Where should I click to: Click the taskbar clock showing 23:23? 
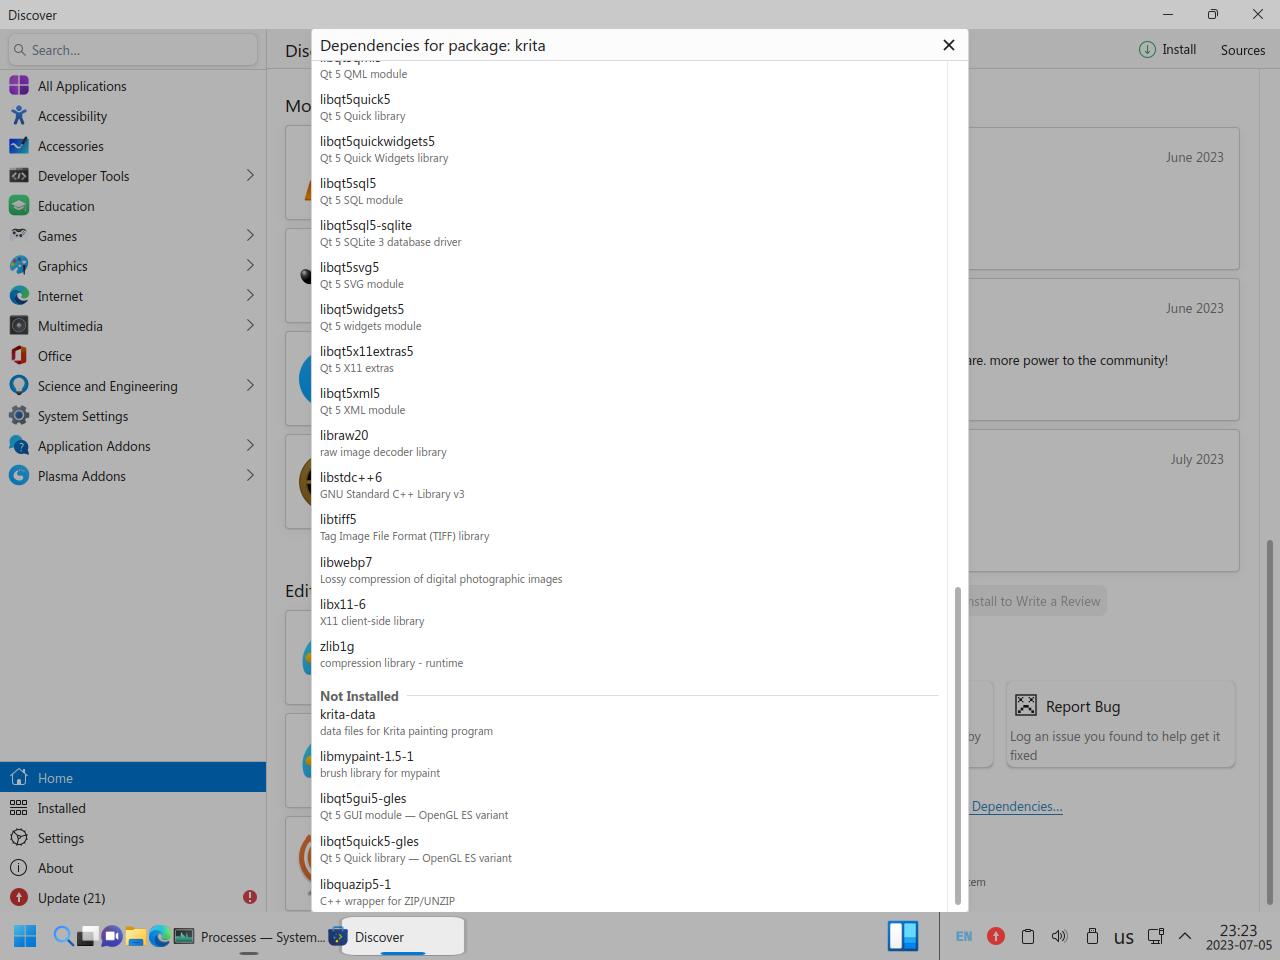coord(1238,937)
